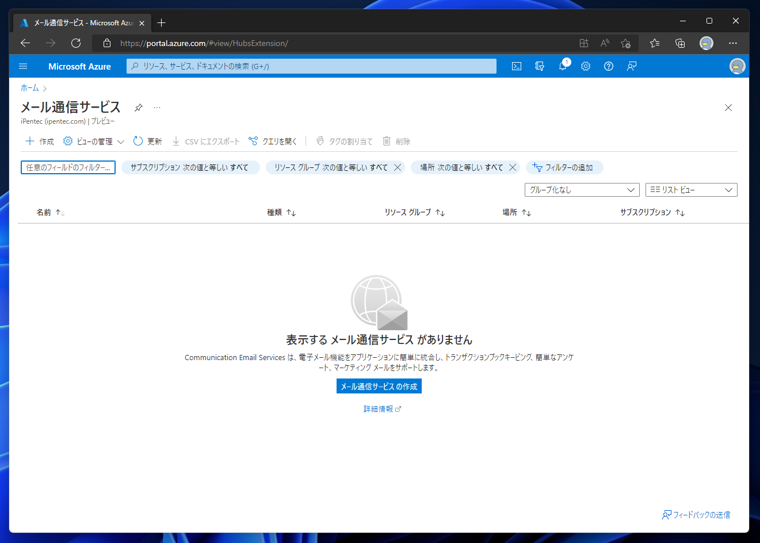Open the Azure account avatar

tap(737, 66)
